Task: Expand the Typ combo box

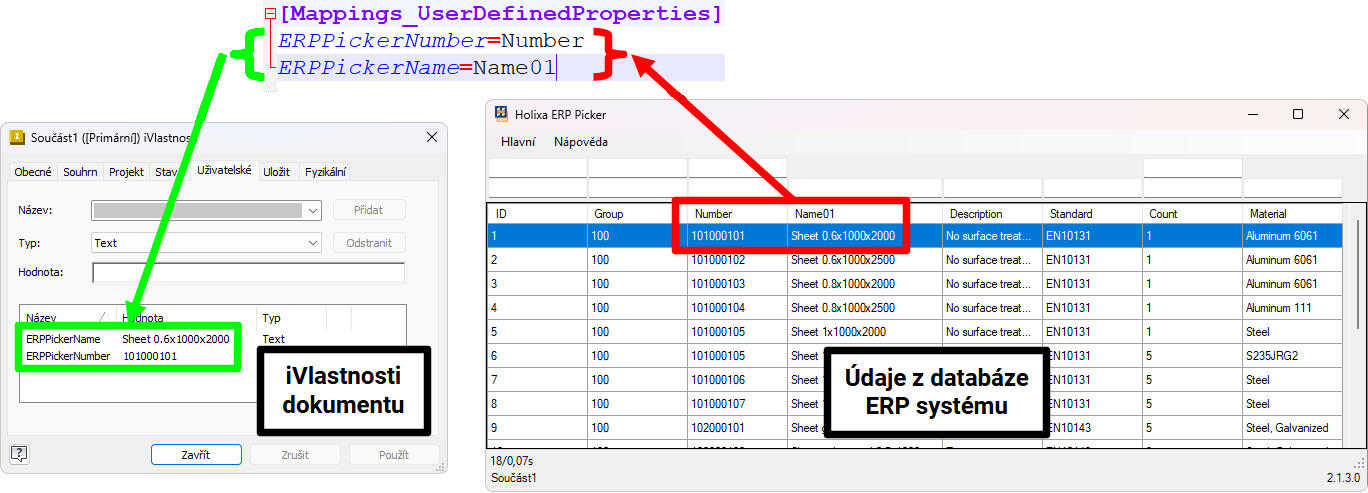Action: pyautogui.click(x=313, y=242)
